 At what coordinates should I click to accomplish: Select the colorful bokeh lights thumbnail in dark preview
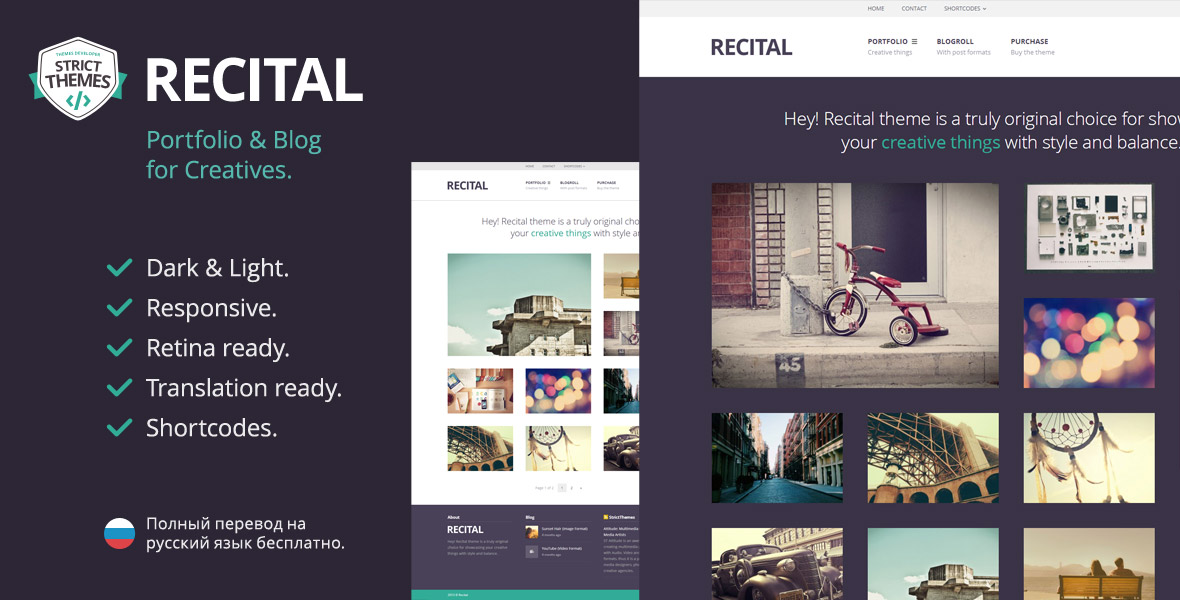coord(1088,342)
